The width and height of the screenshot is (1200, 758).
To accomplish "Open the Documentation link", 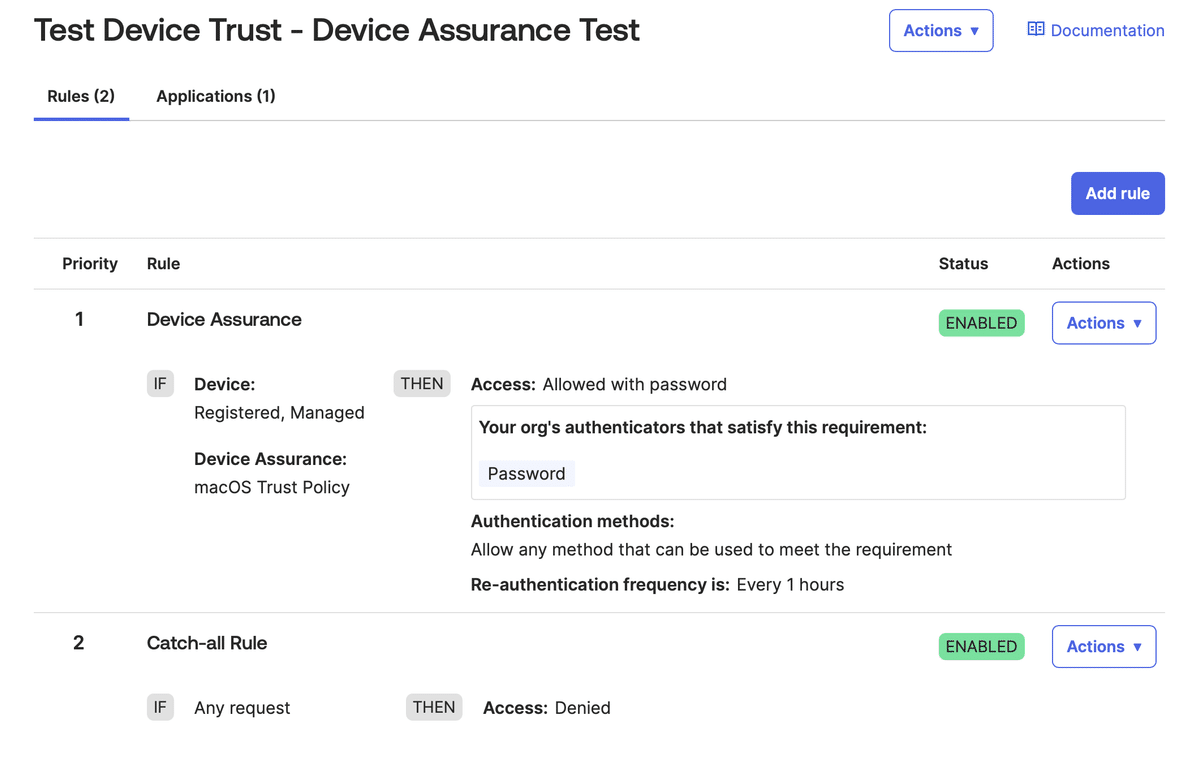I will 1106,30.
